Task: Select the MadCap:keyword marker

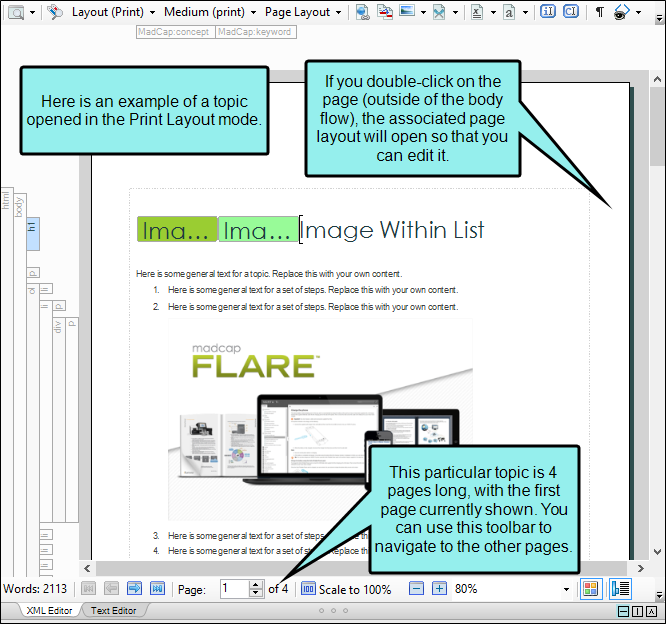Action: click(x=256, y=32)
